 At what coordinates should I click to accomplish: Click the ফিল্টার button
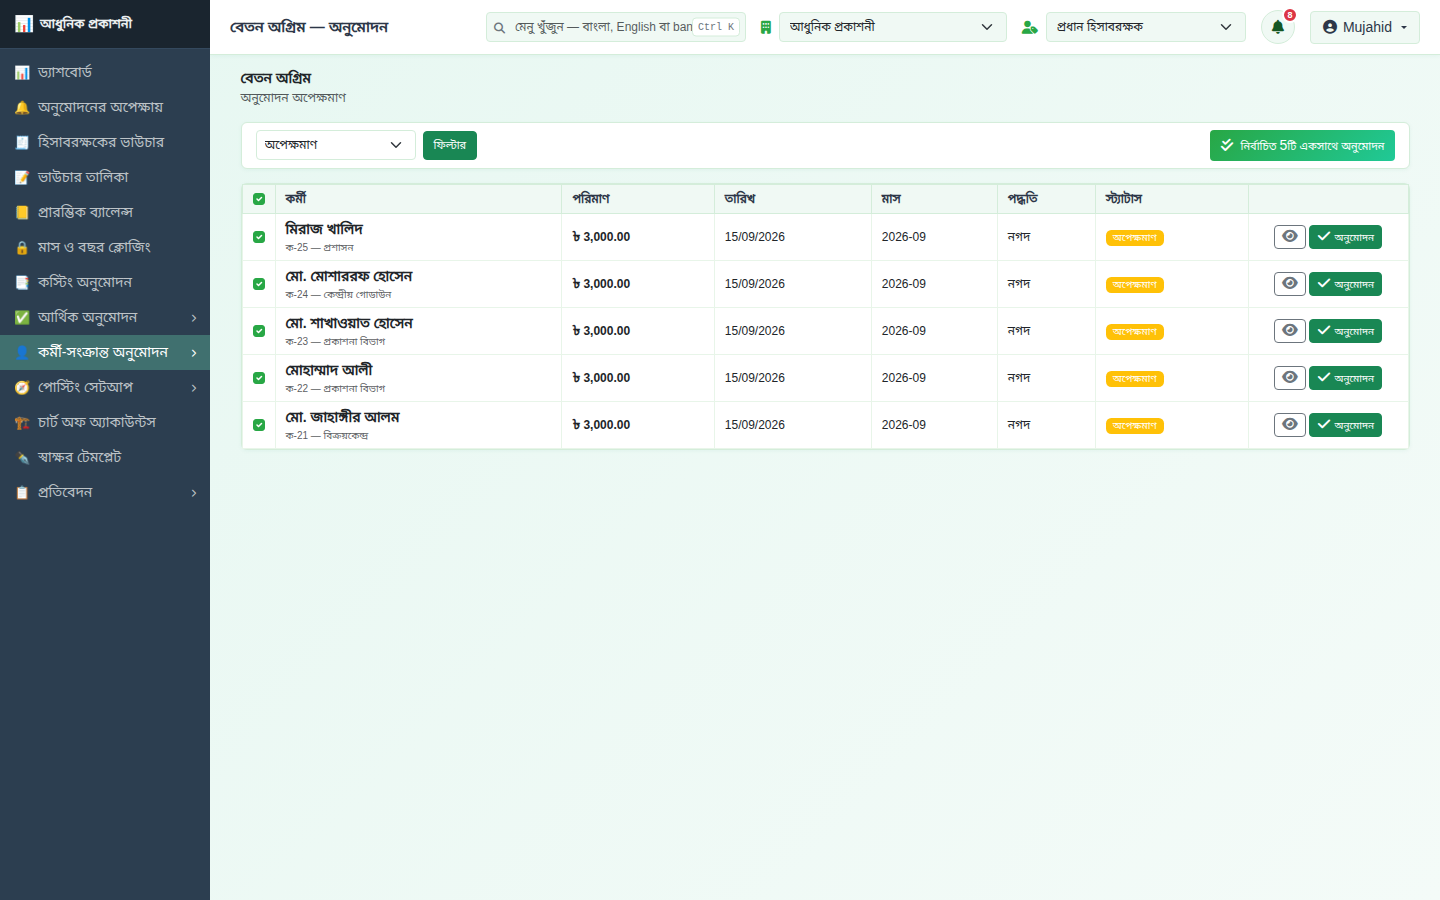450,145
